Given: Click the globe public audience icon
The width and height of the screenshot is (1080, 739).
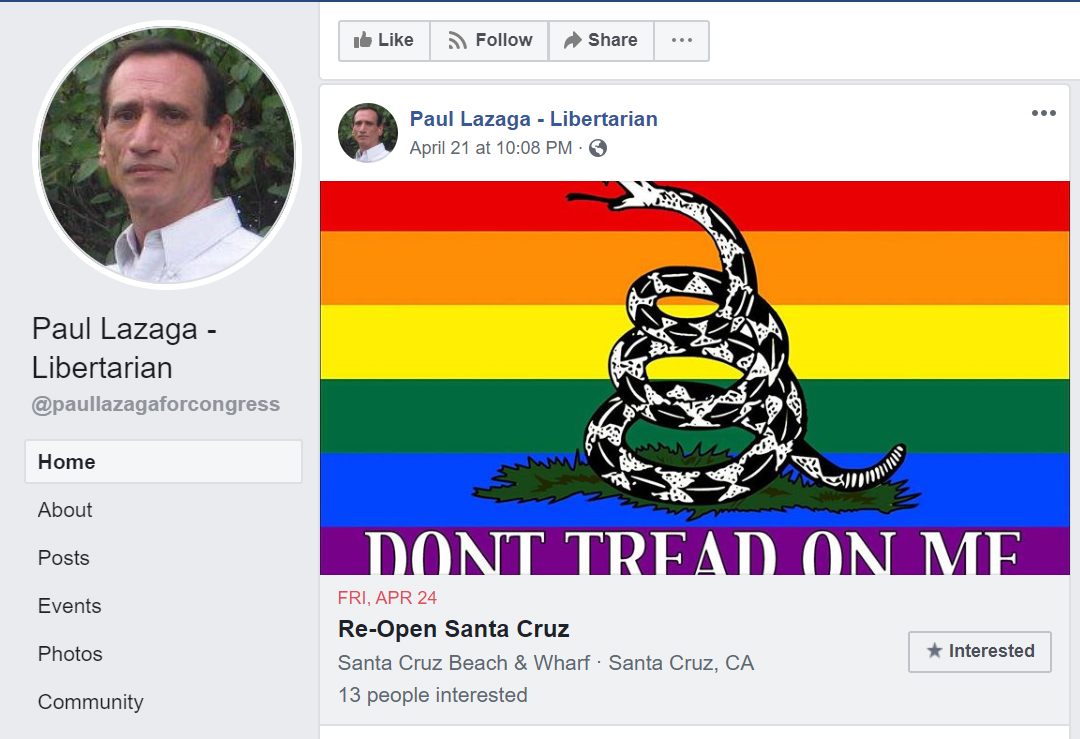Looking at the screenshot, I should 598,148.
